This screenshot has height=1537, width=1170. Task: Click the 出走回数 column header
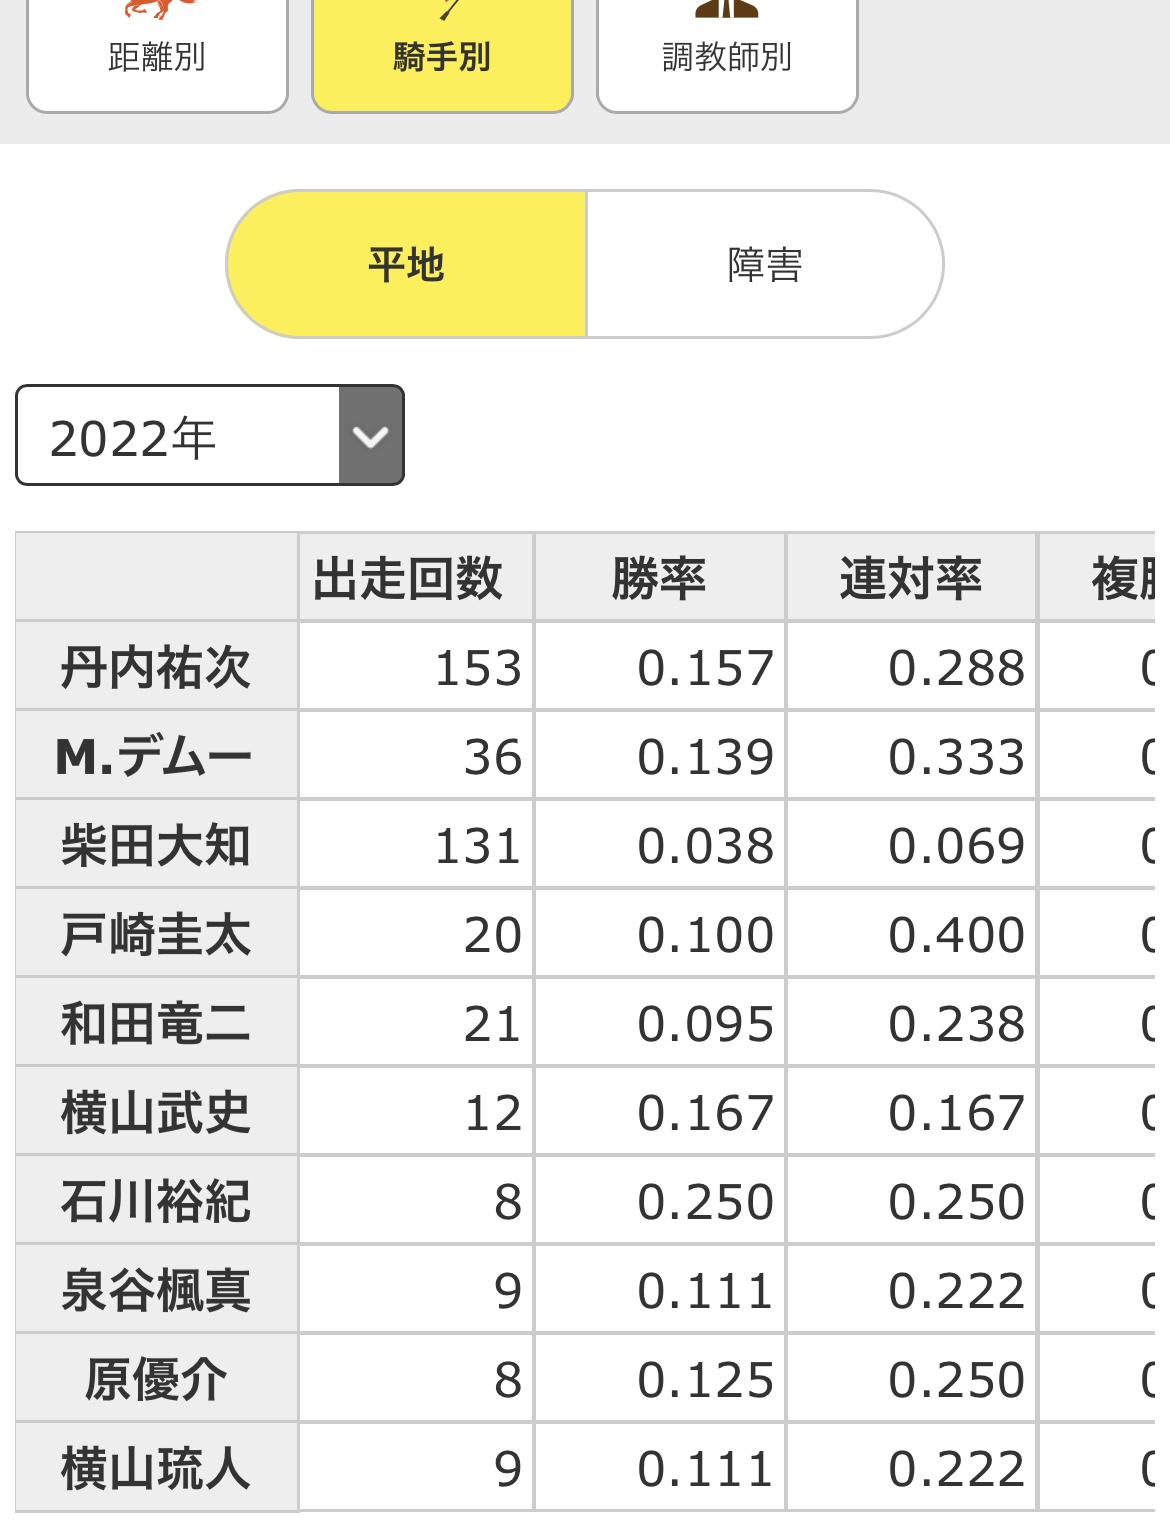[408, 578]
